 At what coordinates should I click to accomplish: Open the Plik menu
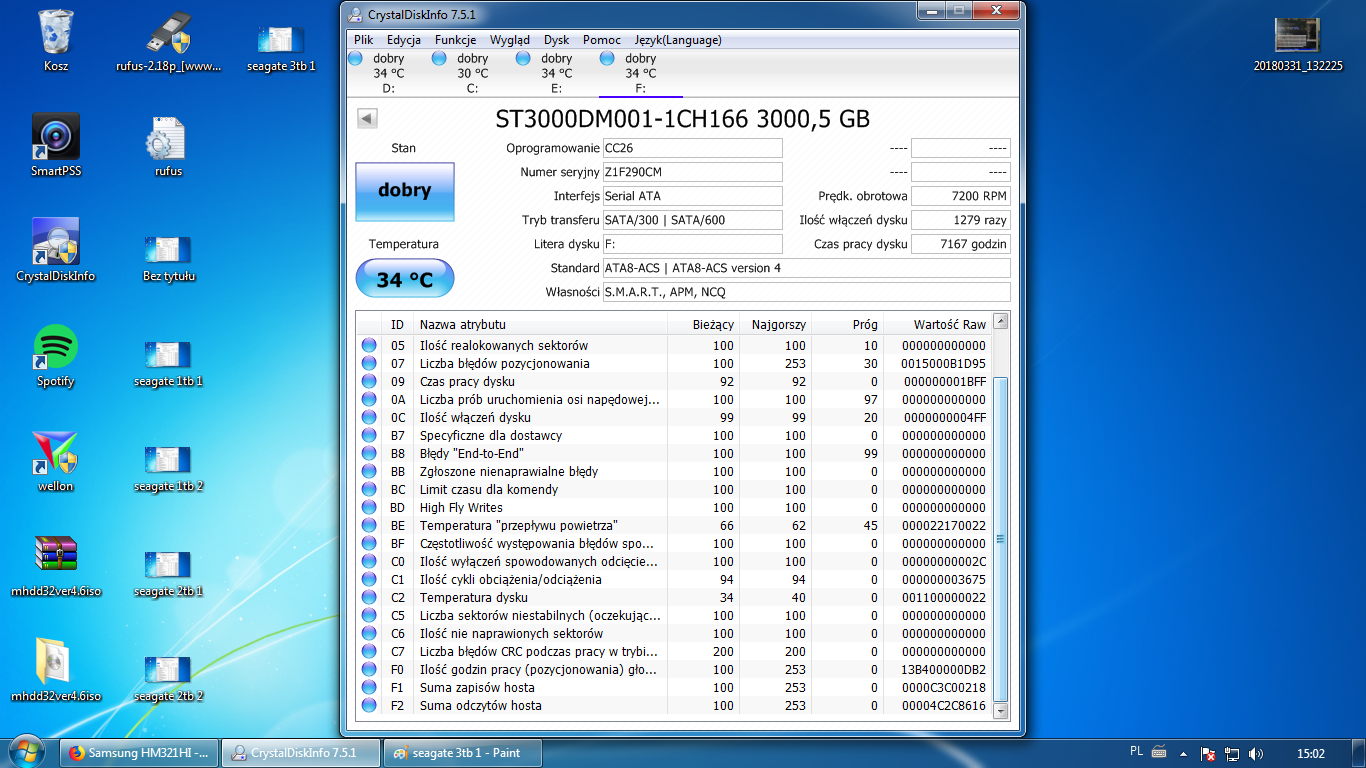click(x=363, y=40)
